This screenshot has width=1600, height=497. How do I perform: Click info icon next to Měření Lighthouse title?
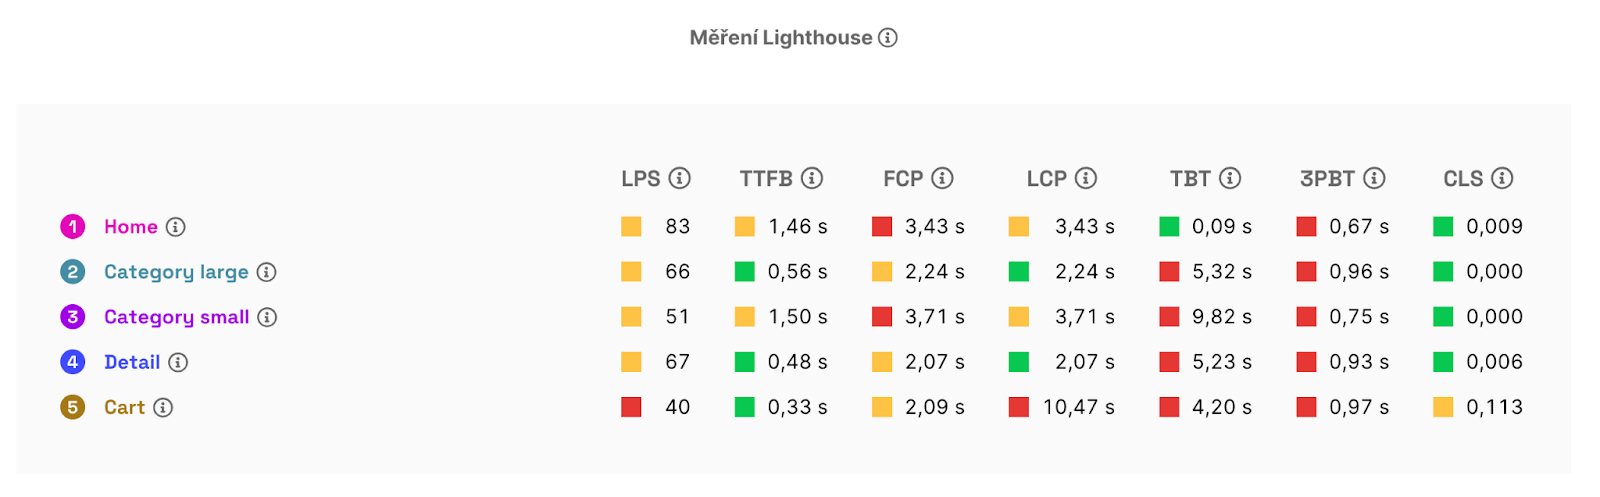coord(888,38)
